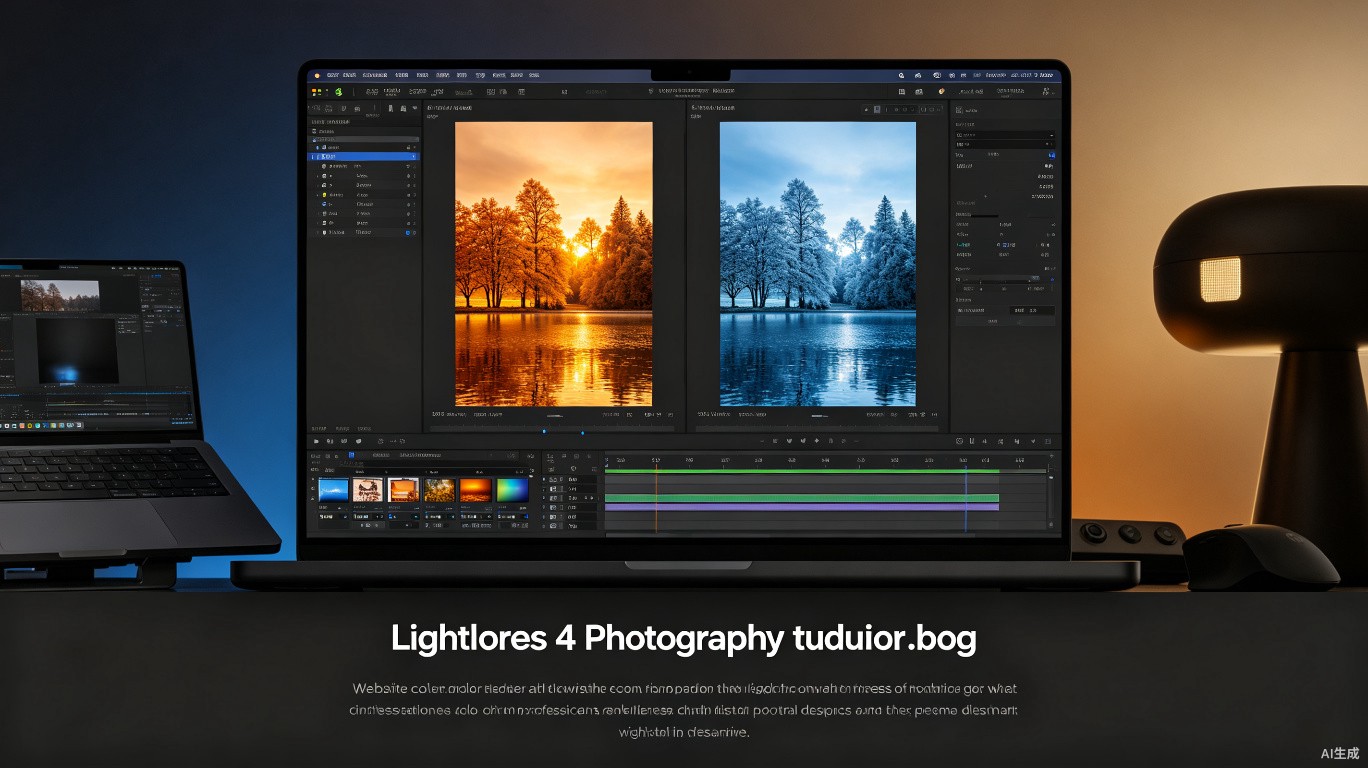Click the orange sunset preview in left viewer
Image resolution: width=1368 pixels, height=768 pixels.
point(553,264)
